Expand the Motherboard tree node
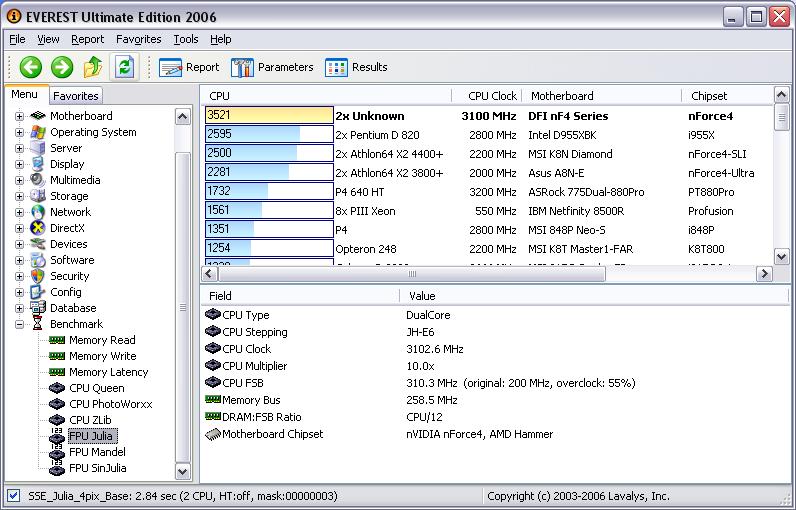This screenshot has height=510, width=796. pyautogui.click(x=19, y=116)
